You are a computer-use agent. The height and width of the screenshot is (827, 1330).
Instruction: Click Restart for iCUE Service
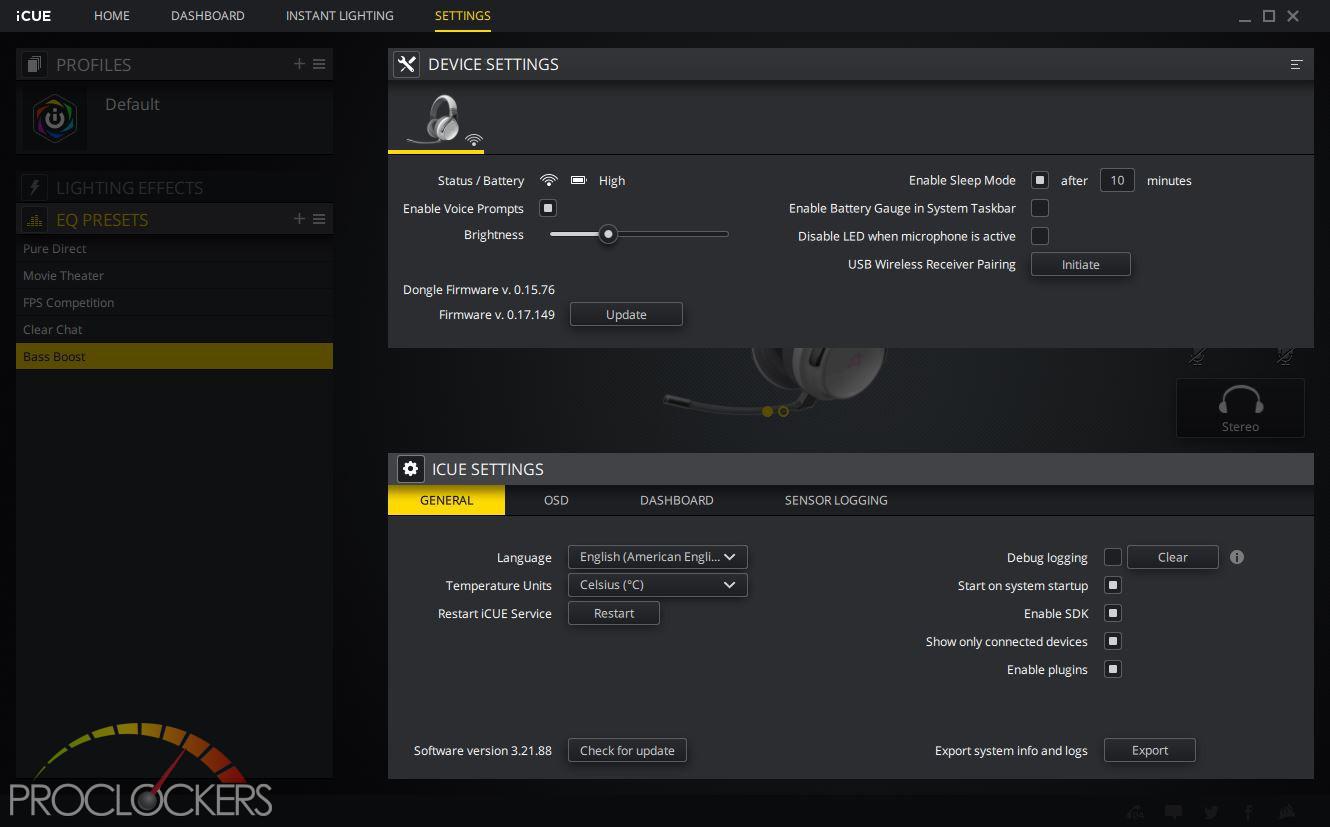614,613
